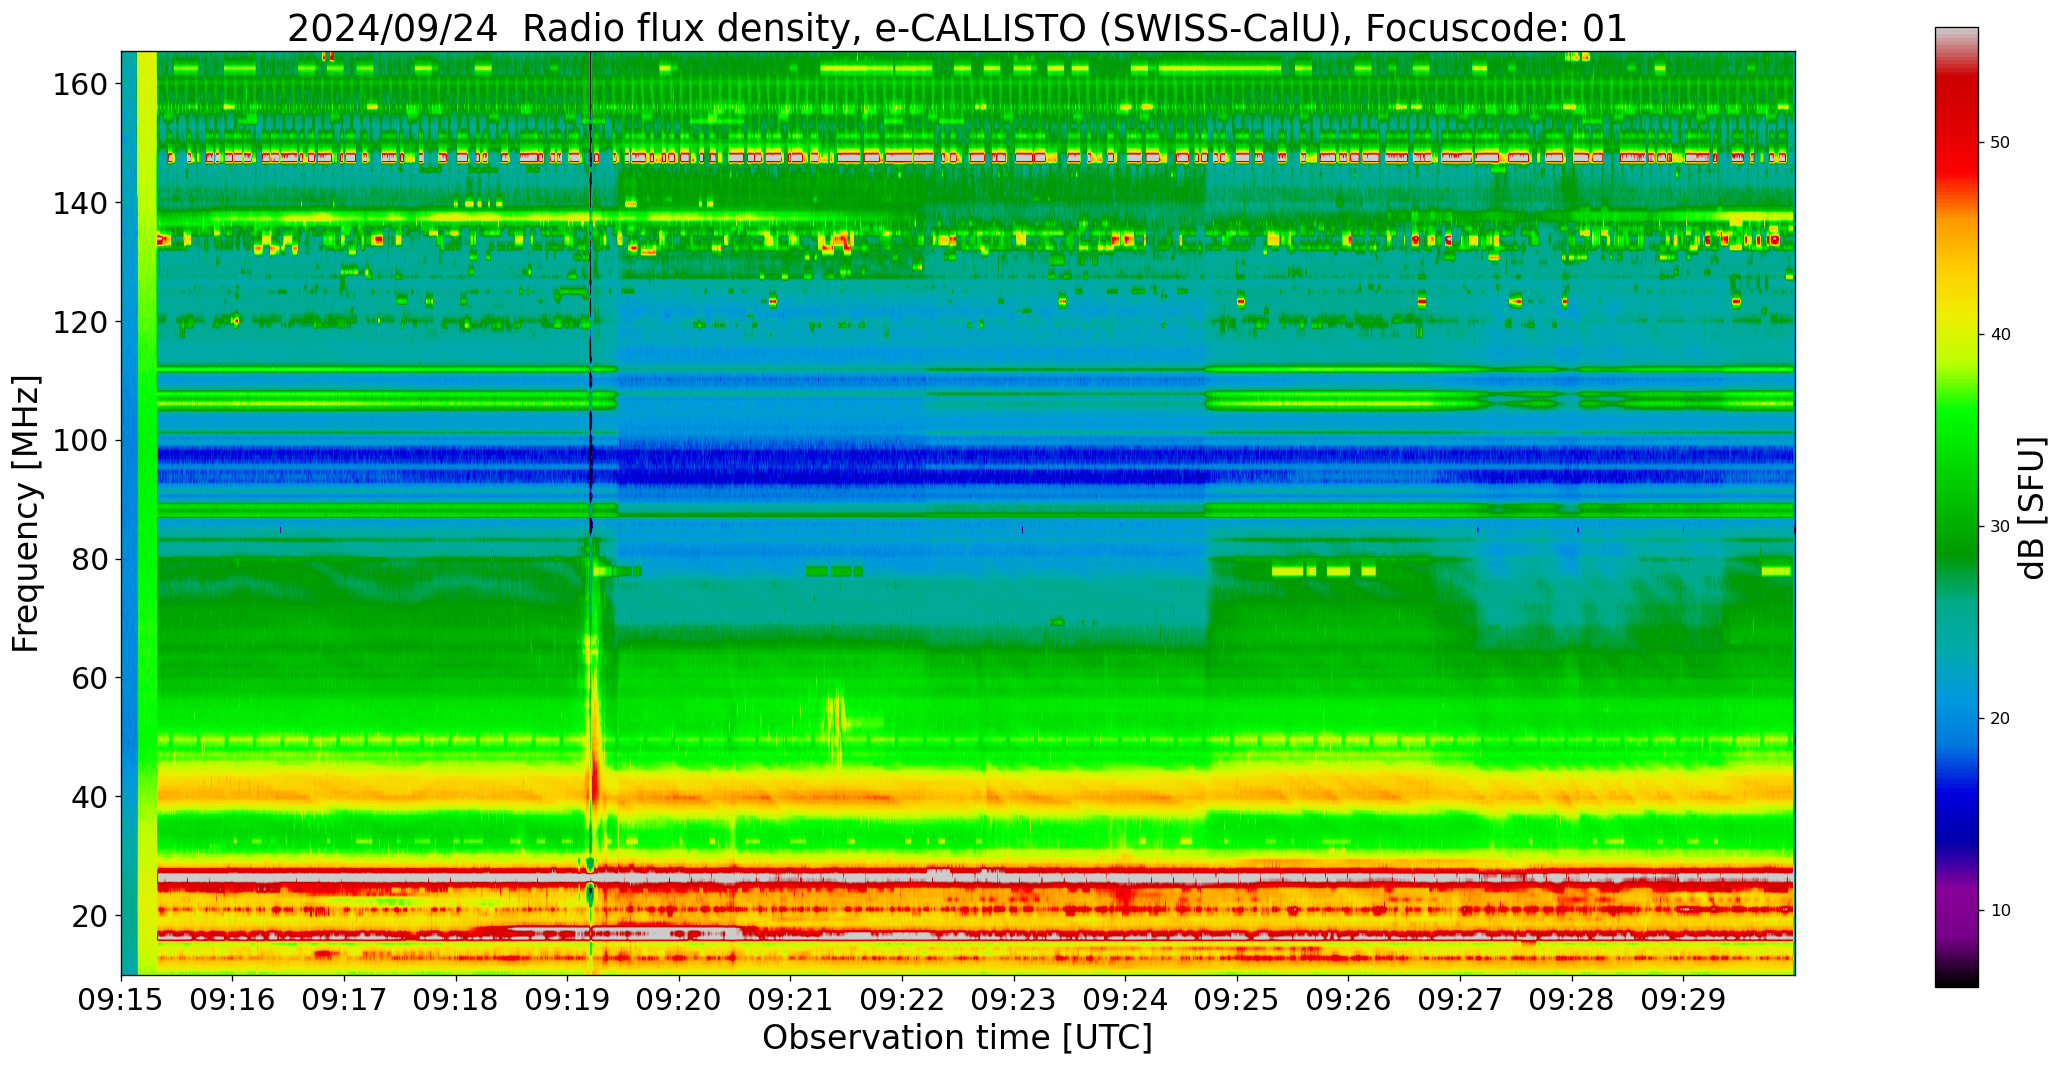The image size is (2062, 1067).
Task: Click the 09:15 time tick label
Action: 121,1001
